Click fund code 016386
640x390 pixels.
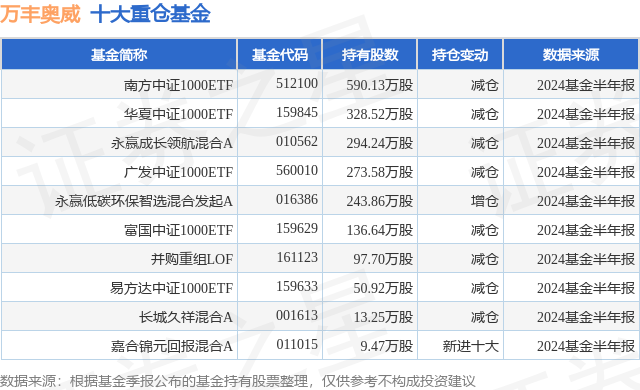coord(297,199)
